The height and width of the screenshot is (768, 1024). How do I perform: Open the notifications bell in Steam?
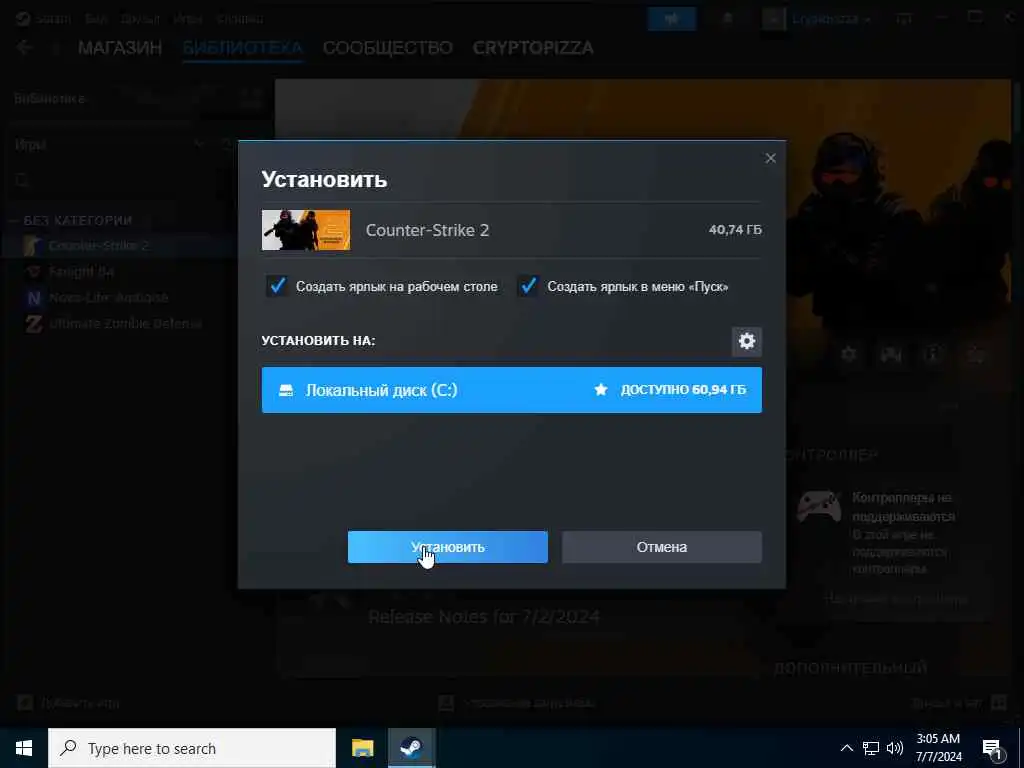(x=727, y=19)
